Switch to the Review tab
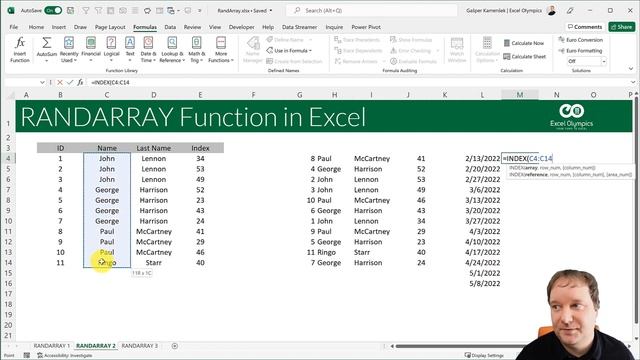640x360 pixels. click(x=192, y=27)
